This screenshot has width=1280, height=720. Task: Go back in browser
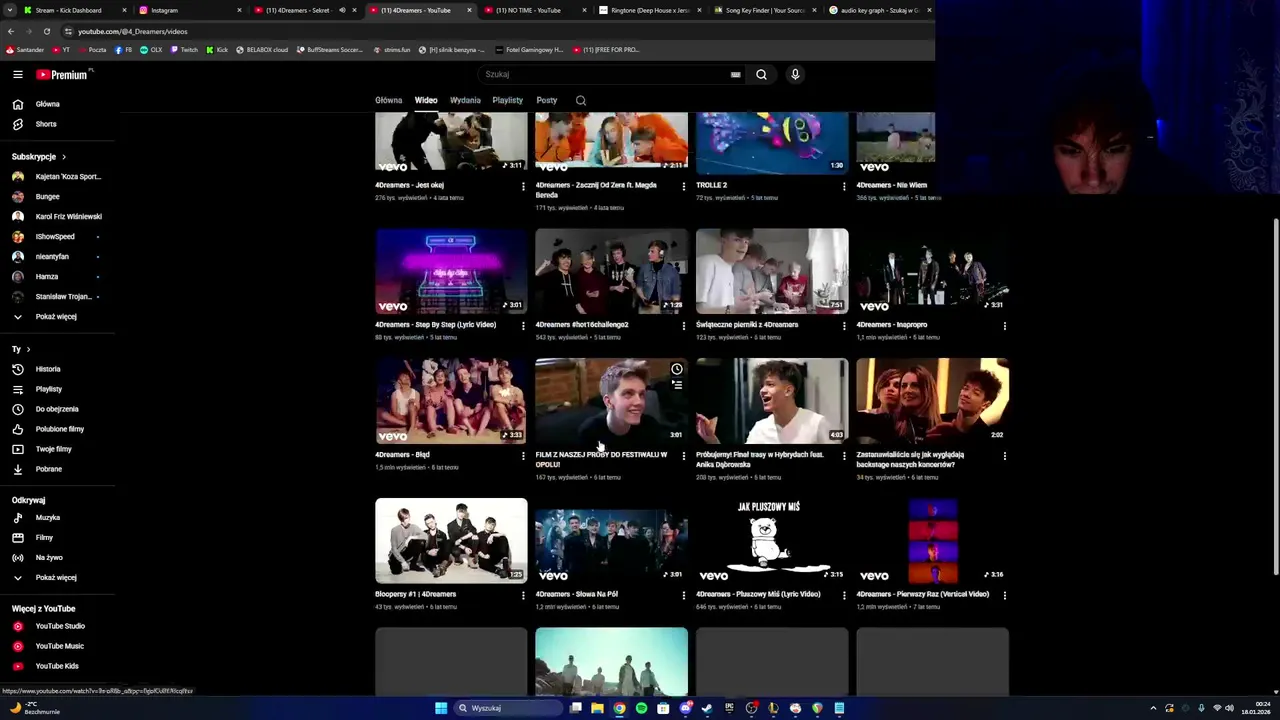point(11,31)
